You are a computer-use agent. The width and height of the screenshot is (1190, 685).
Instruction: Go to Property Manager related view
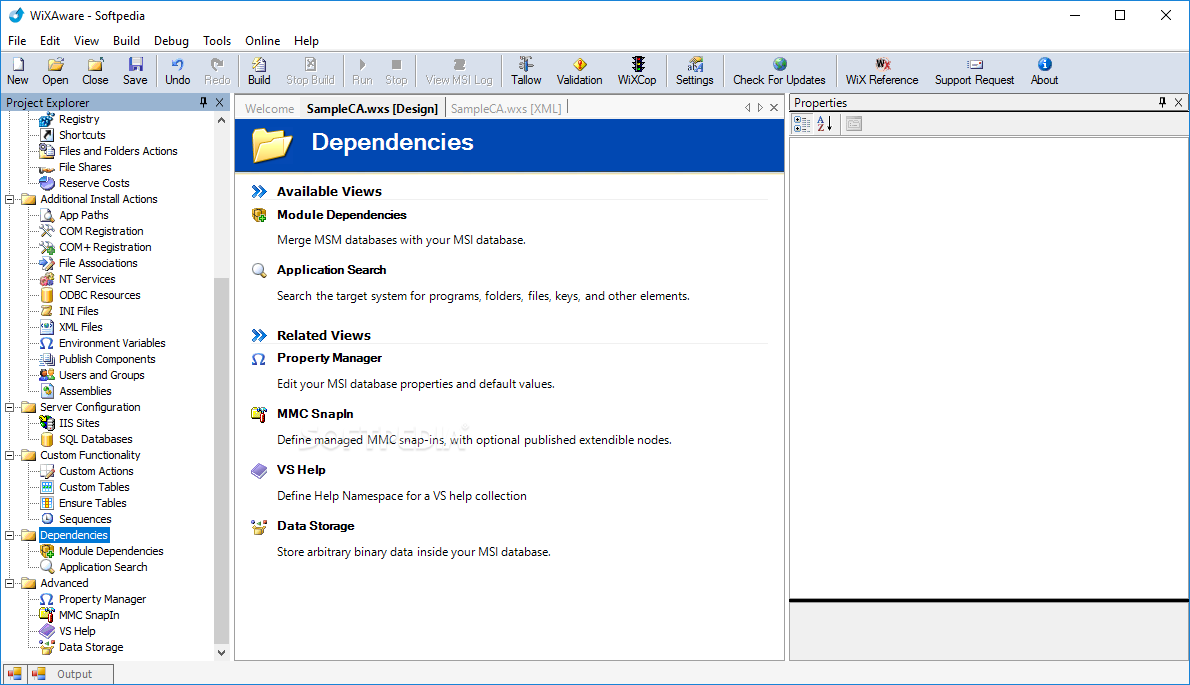[x=329, y=358]
